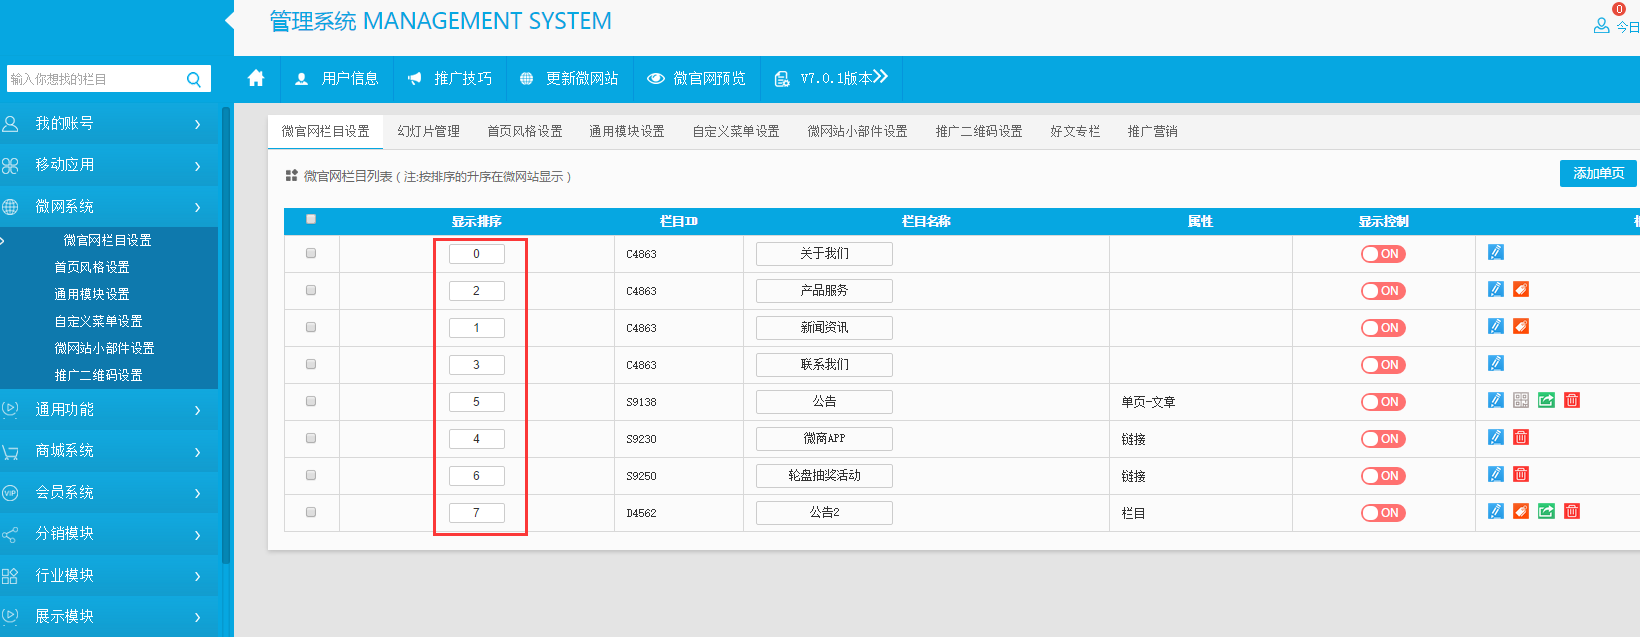Click the 添加单页 button
Screen dimensions: 1640x637
[x=1597, y=173]
